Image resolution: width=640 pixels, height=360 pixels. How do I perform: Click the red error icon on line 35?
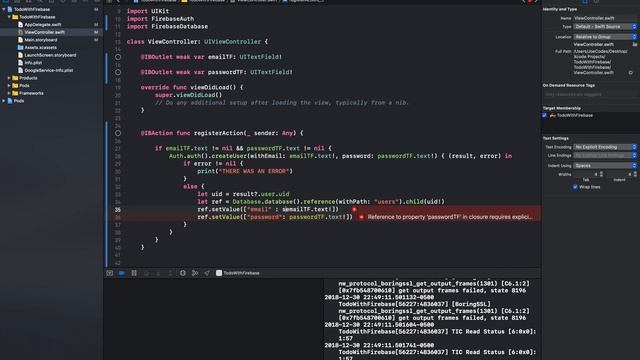[x=354, y=209]
